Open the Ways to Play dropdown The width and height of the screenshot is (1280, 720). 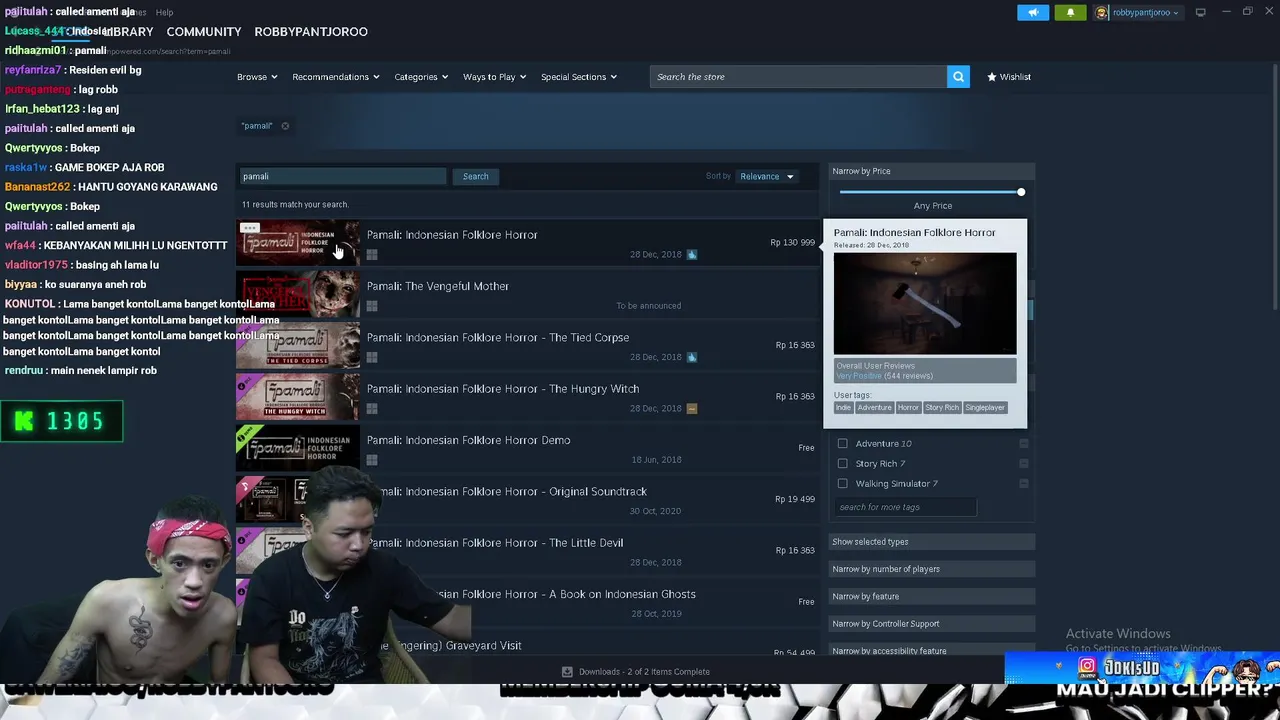pos(494,77)
